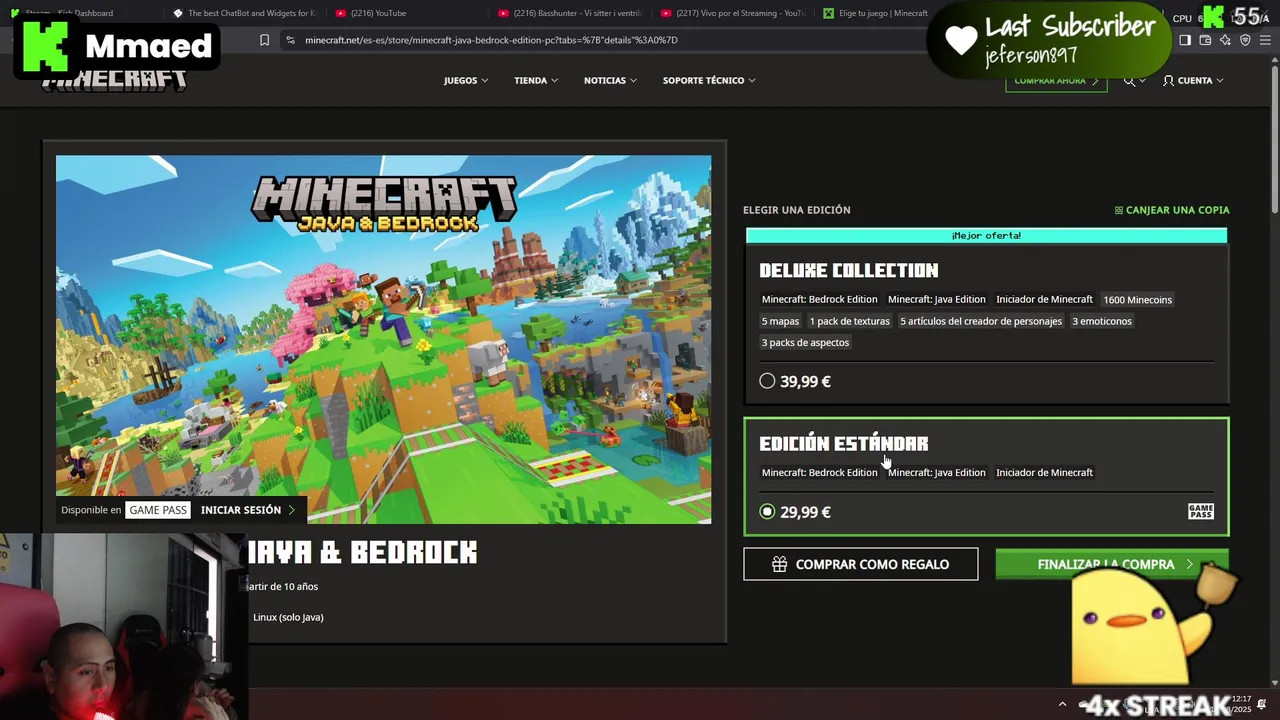
Task: Expand the NOTICIAS navigation menu
Action: (610, 80)
